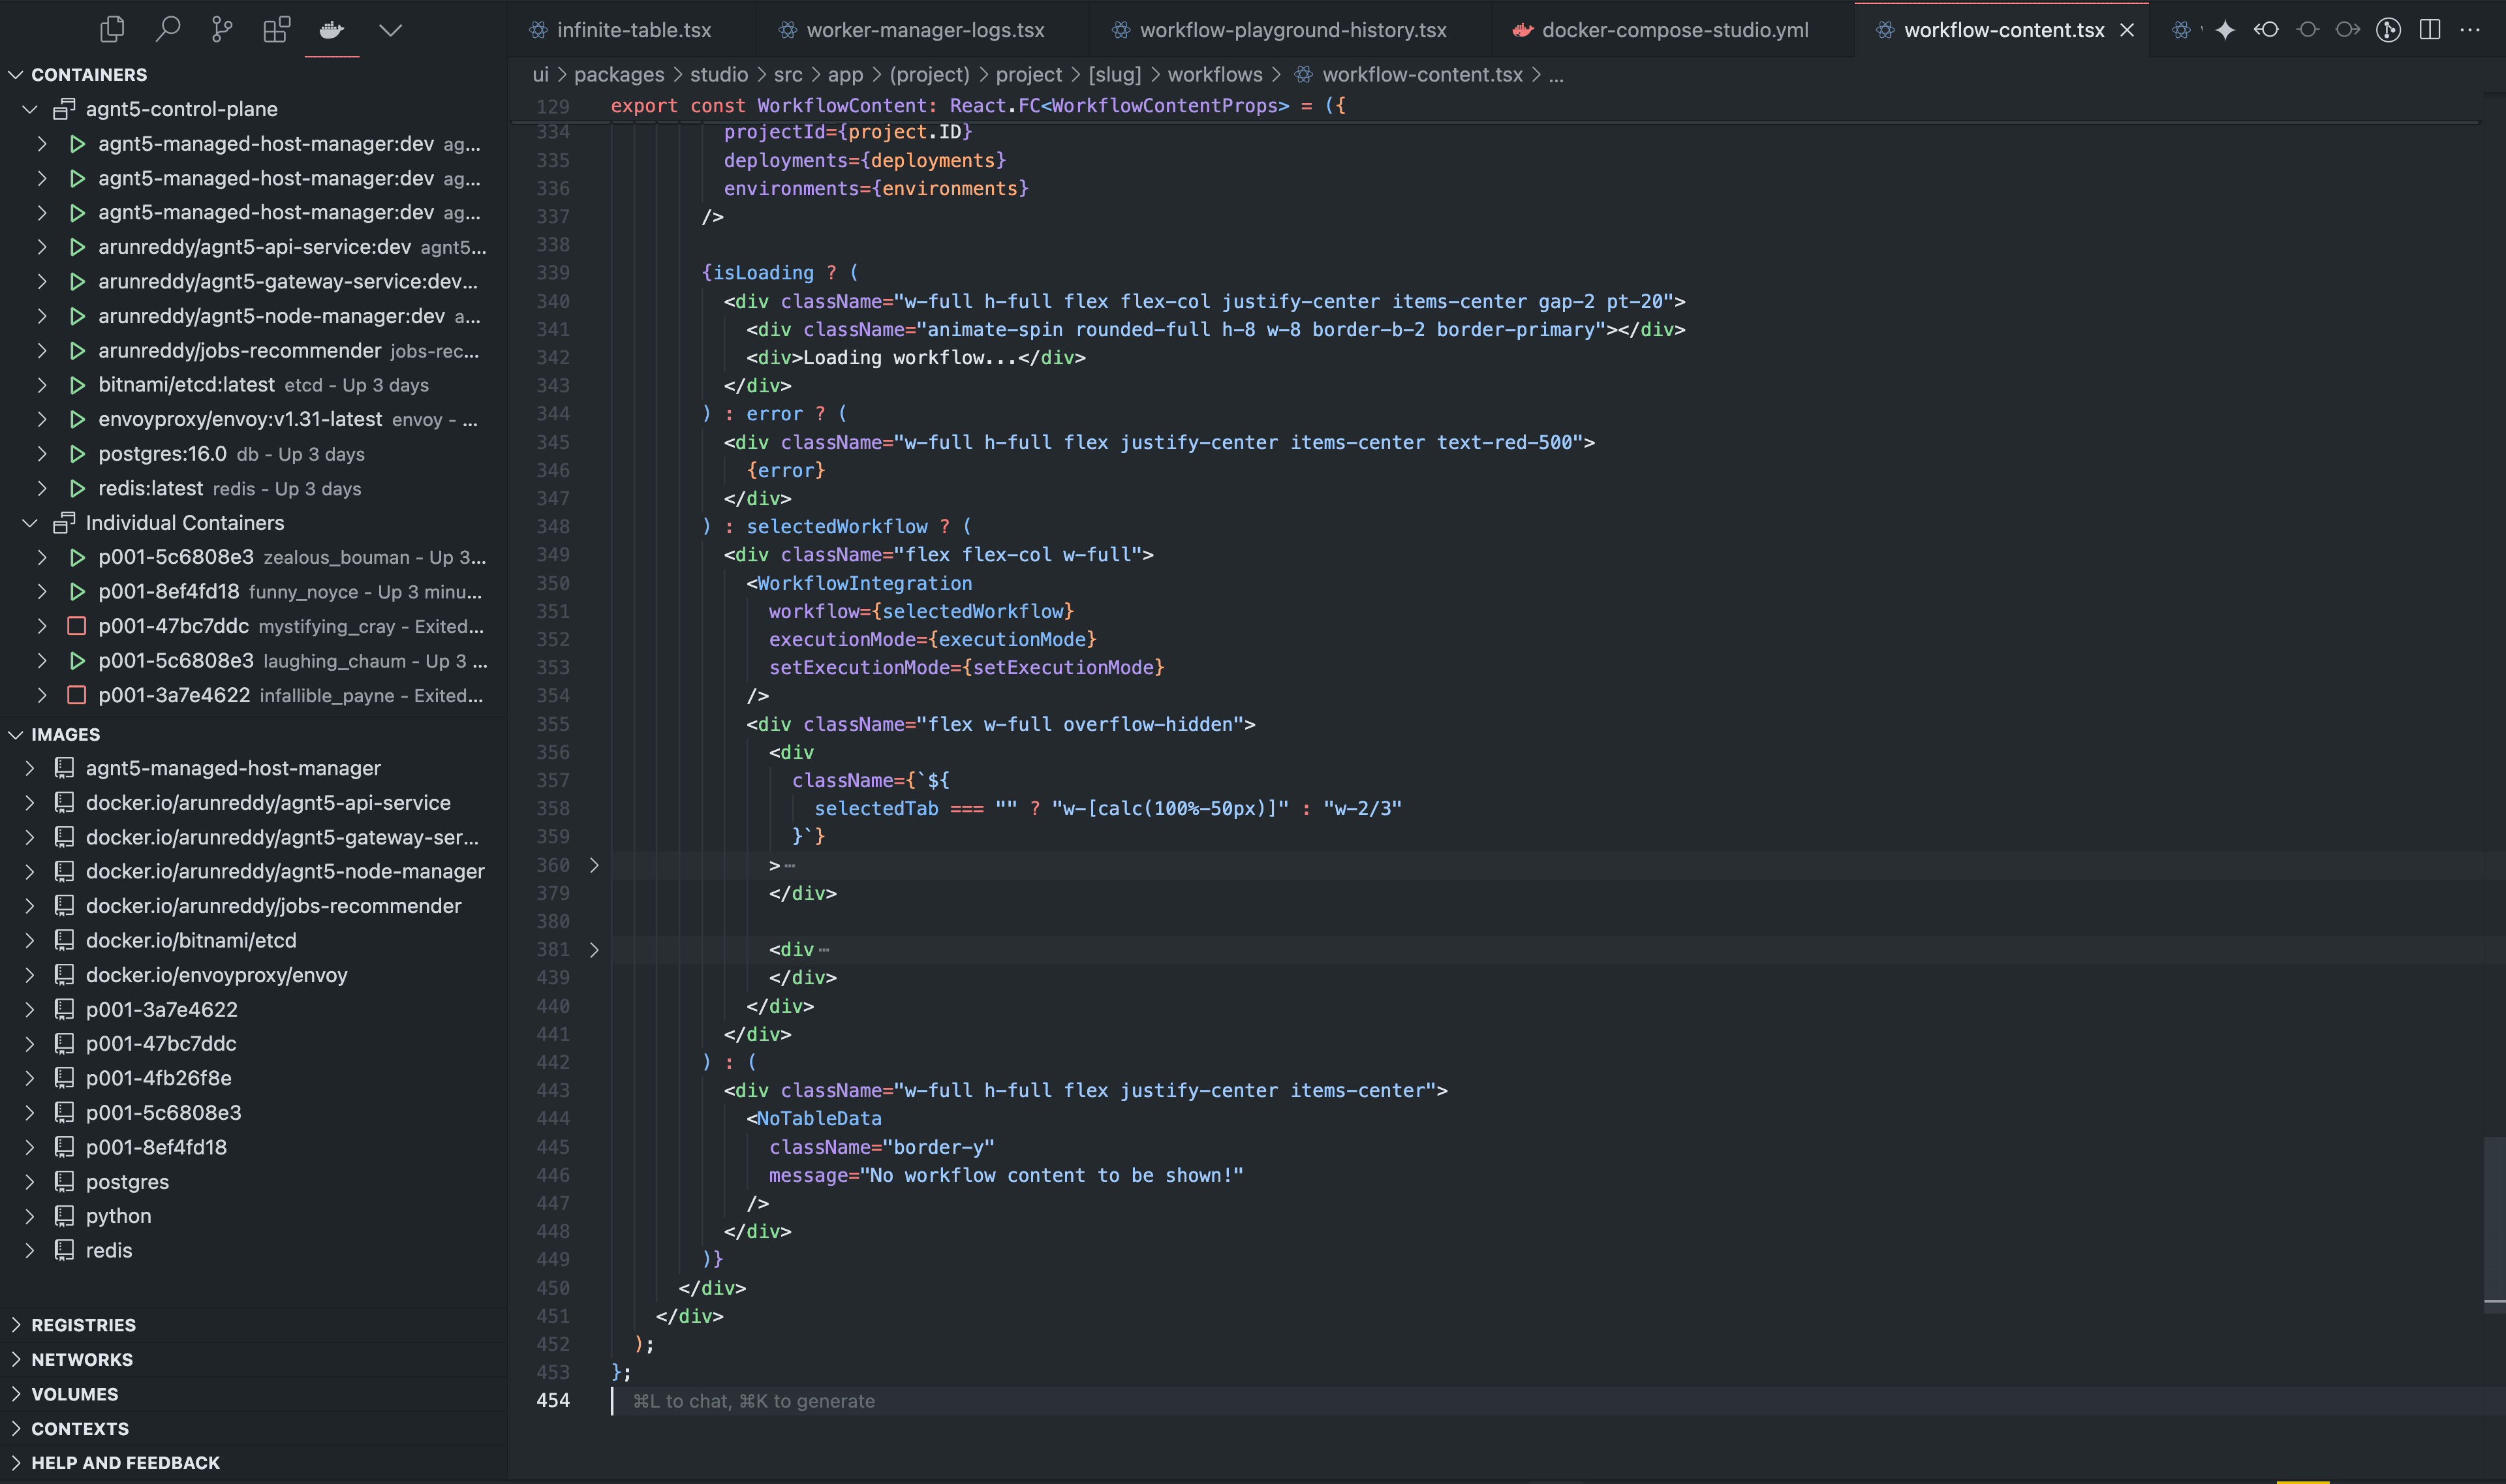Viewport: 2506px width, 1484px height.
Task: Click the docker.io/bitnami/etcd image icon
Action: [x=64, y=940]
